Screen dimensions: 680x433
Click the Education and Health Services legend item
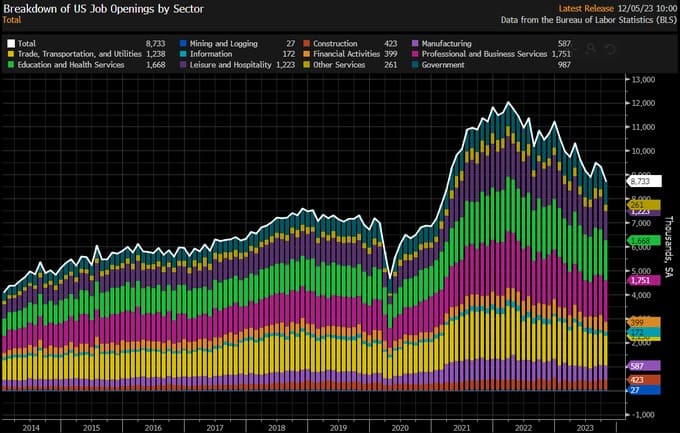68,65
